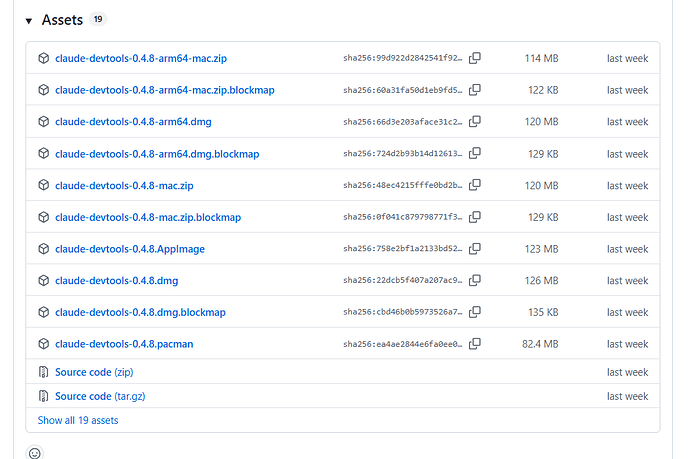The width and height of the screenshot is (690, 459).
Task: Copy sha256 for the pacman package
Action: [x=475, y=344]
